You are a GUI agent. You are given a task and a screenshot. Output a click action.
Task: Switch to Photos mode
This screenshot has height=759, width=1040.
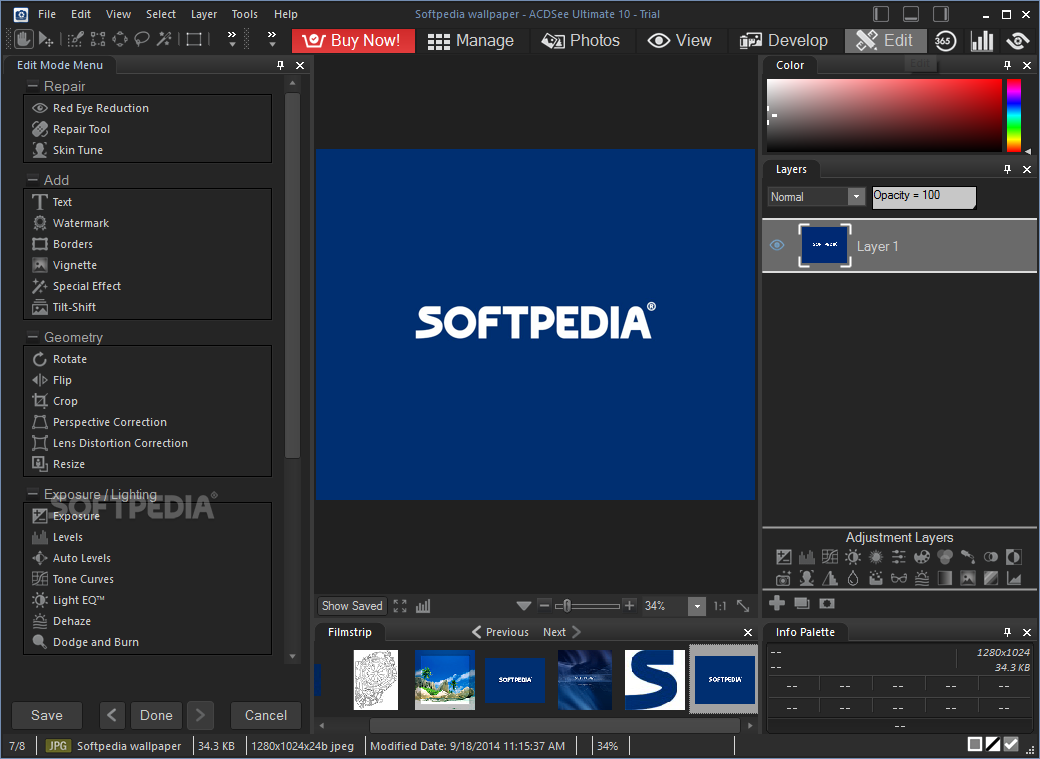[580, 40]
